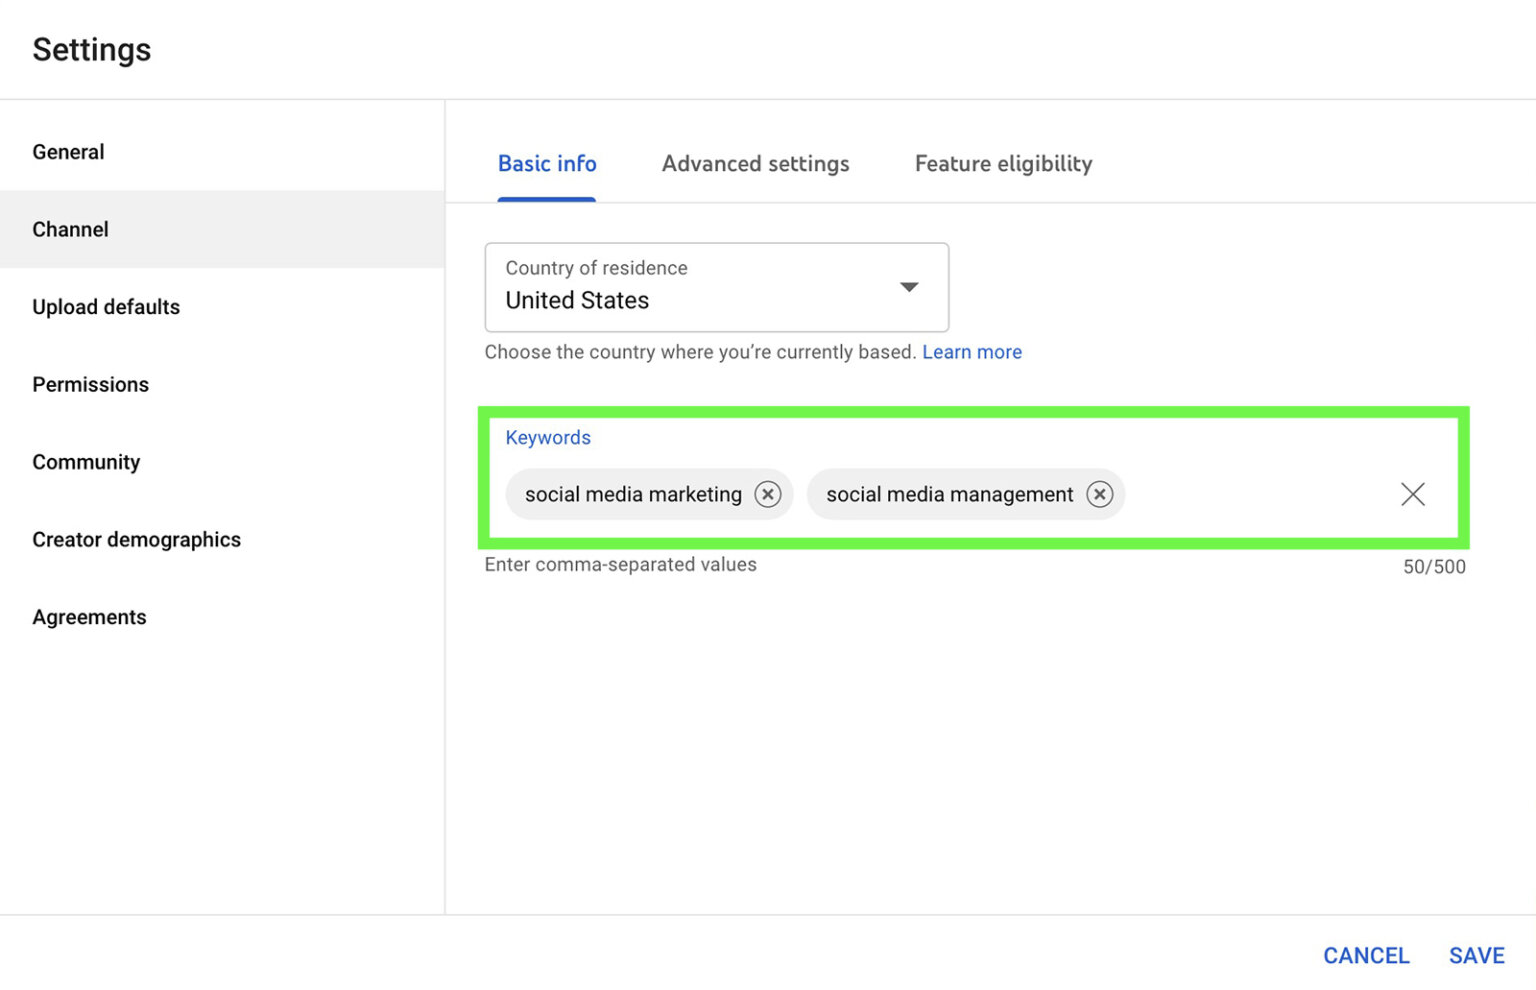Select General in the settings sidebar

(x=68, y=151)
